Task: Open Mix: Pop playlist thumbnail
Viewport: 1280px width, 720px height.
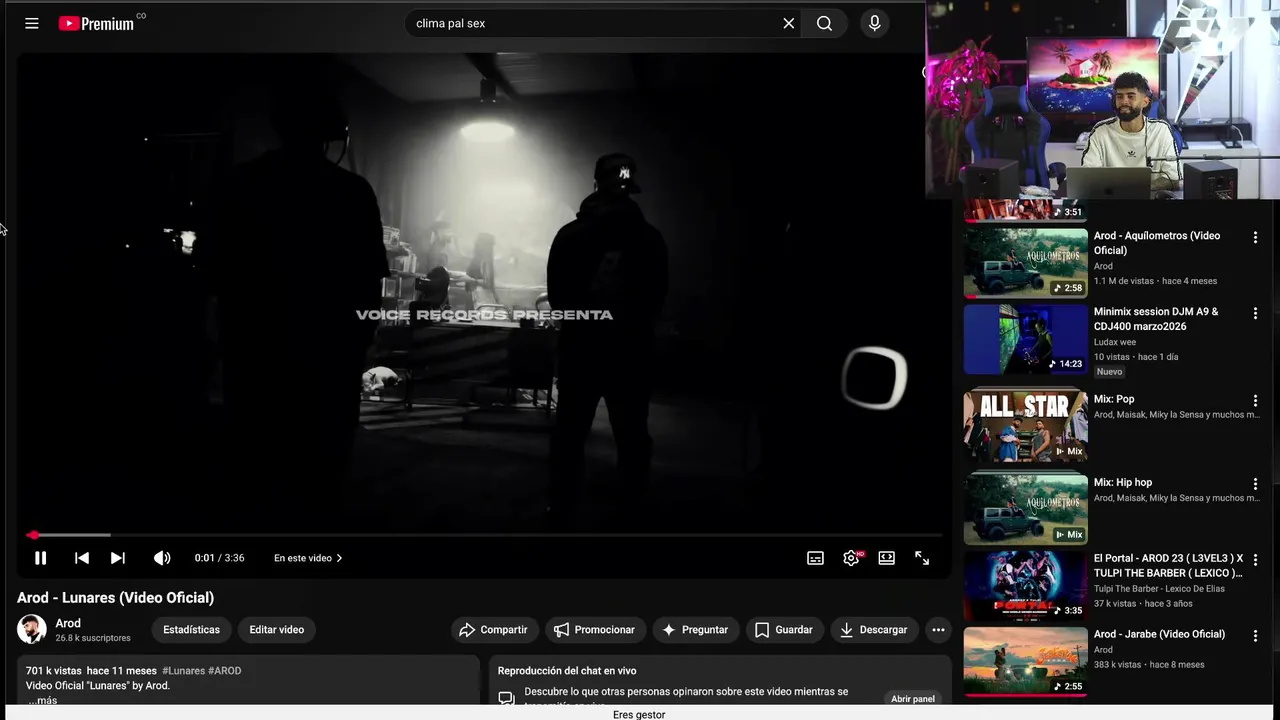Action: (x=1025, y=426)
